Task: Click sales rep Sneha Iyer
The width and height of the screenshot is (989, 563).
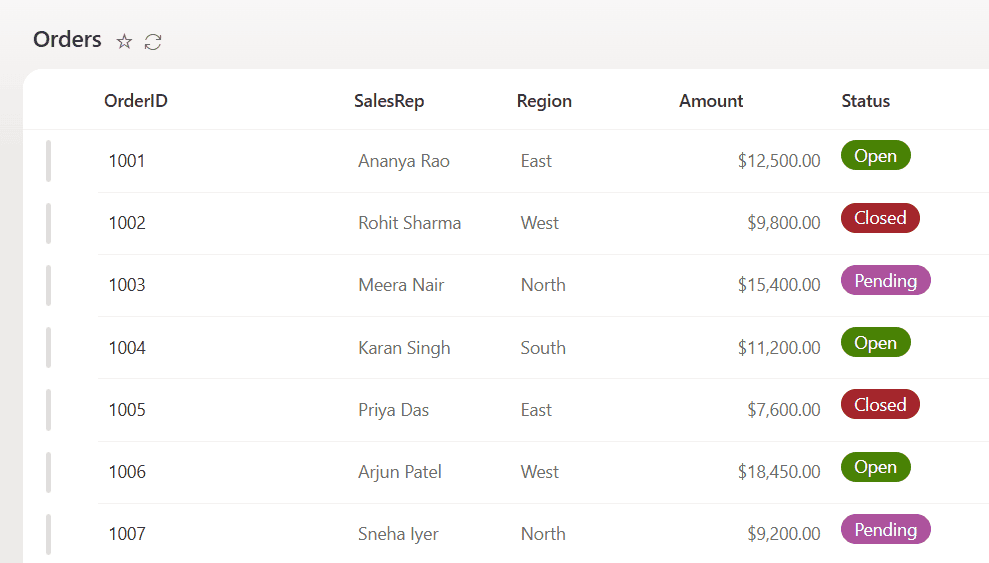Action: pyautogui.click(x=398, y=535)
